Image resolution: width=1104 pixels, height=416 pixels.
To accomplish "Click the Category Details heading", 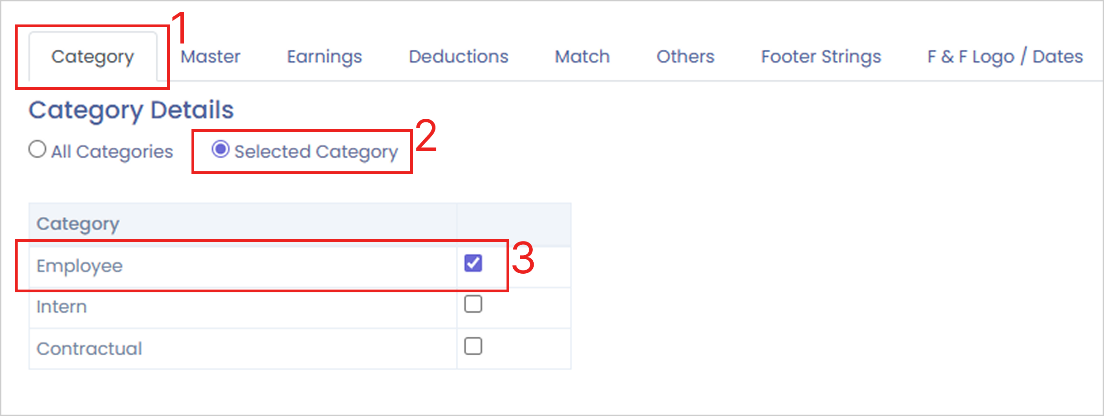I will click(131, 110).
